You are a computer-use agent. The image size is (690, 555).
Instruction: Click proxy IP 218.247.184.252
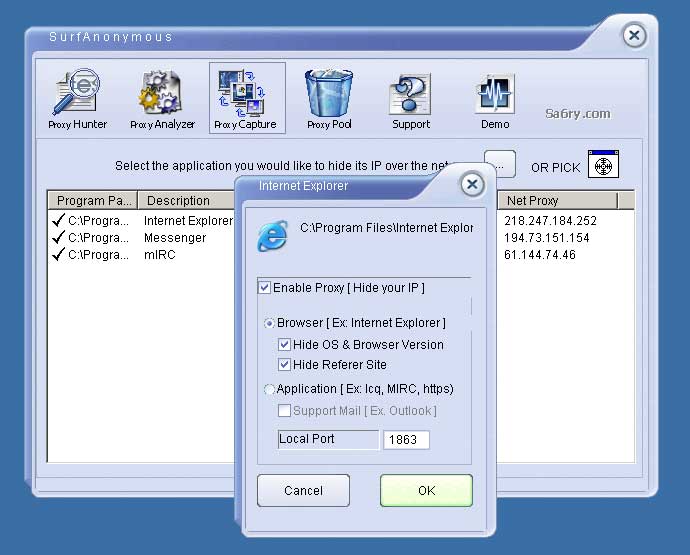550,221
